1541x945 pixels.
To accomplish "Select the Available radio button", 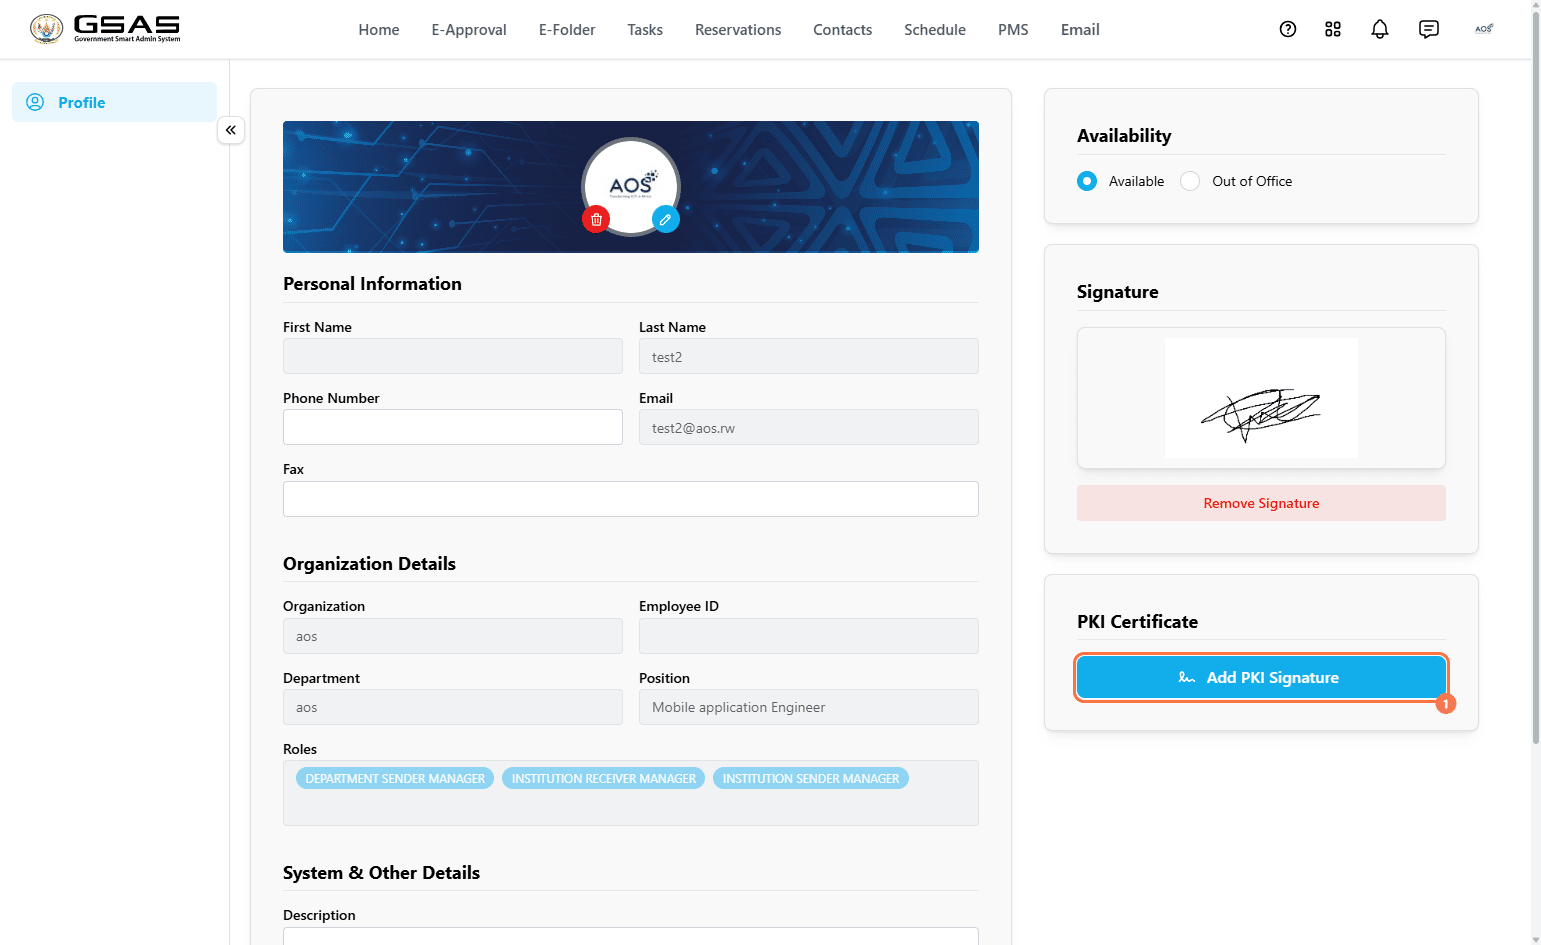I will tap(1087, 181).
